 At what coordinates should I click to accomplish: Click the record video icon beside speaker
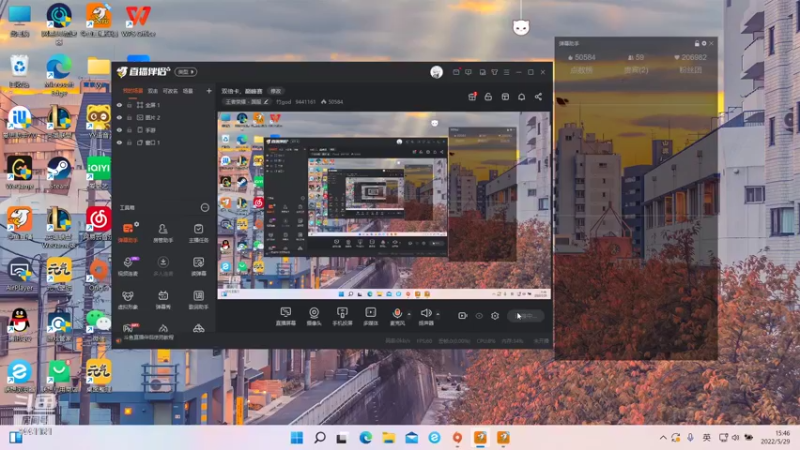click(x=462, y=316)
